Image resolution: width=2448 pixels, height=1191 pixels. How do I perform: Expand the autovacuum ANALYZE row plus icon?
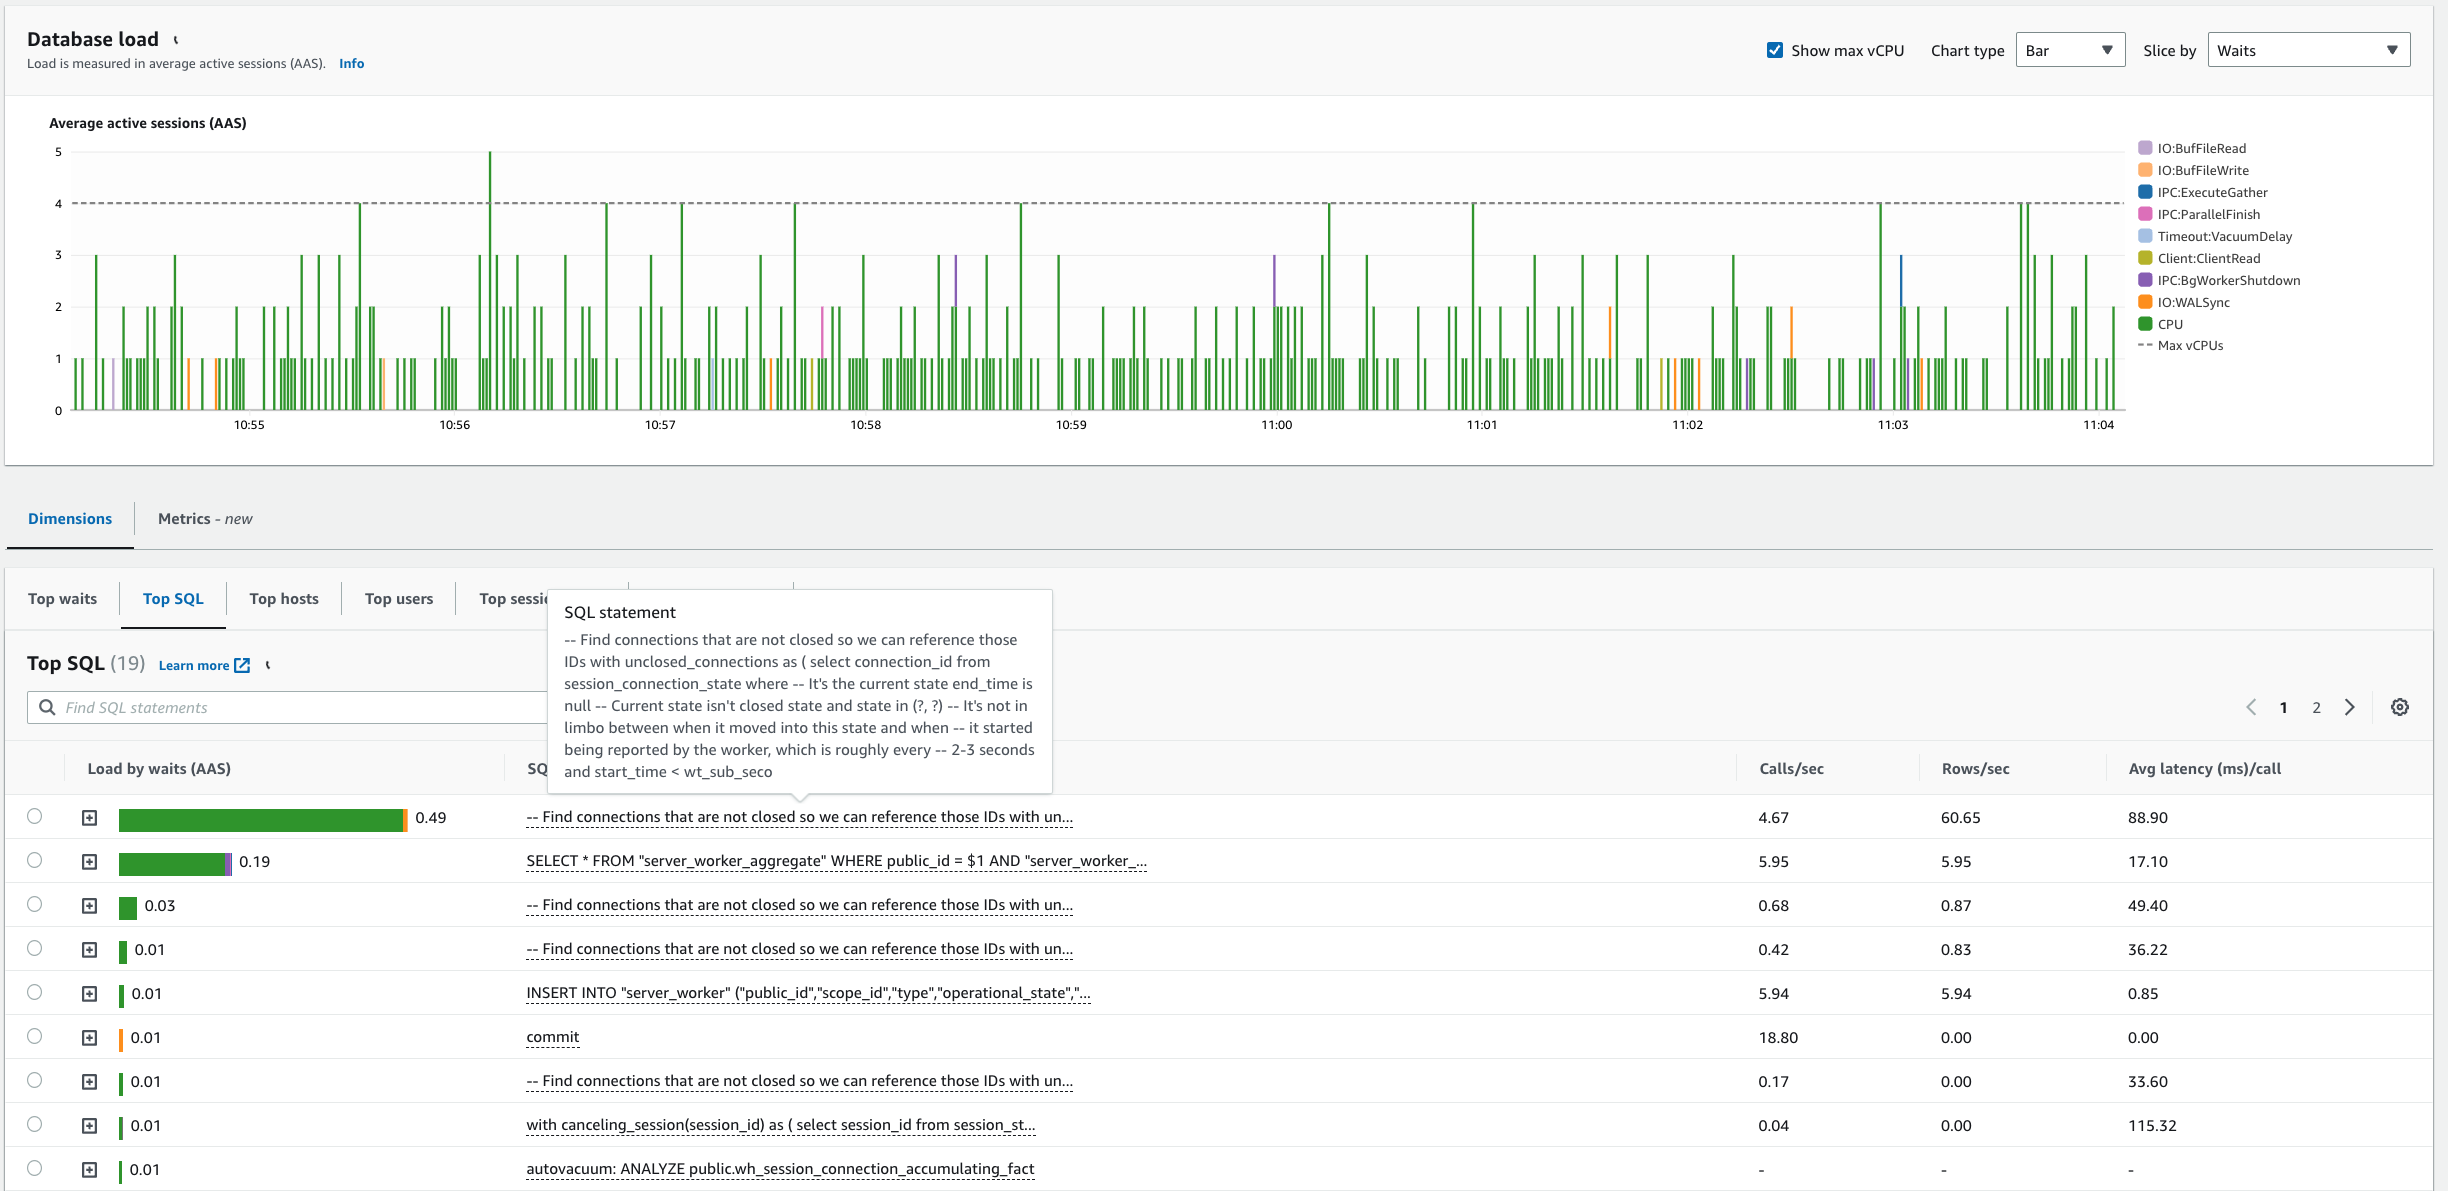tap(90, 1168)
